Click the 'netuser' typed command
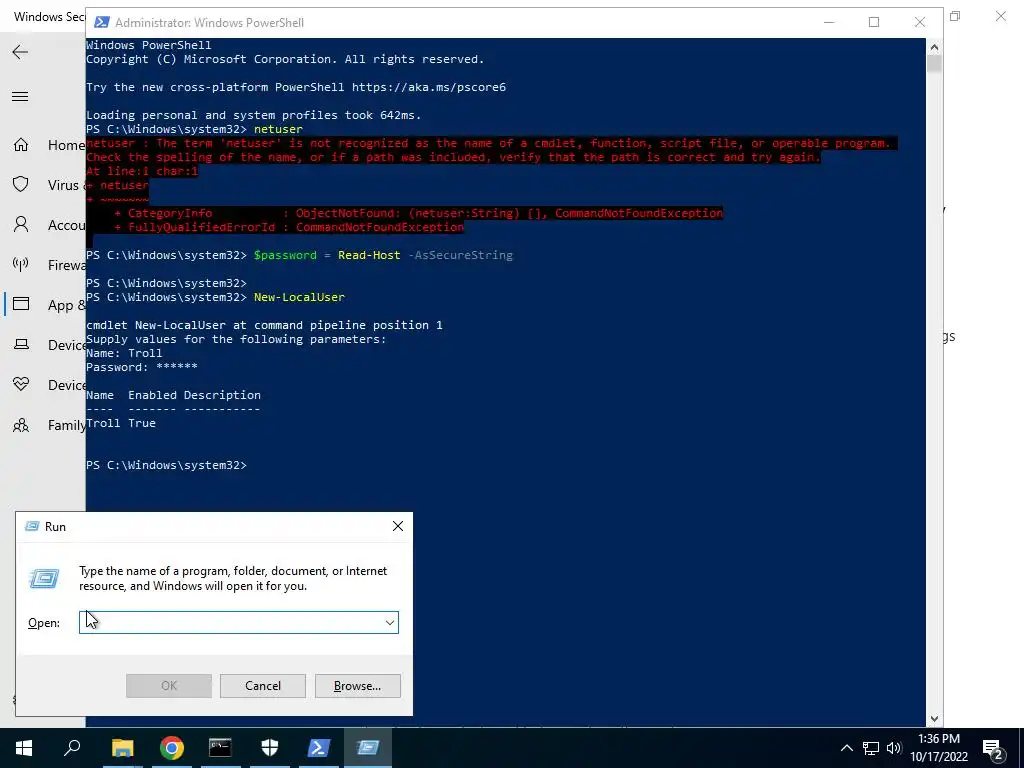This screenshot has height=768, width=1024. [278, 129]
